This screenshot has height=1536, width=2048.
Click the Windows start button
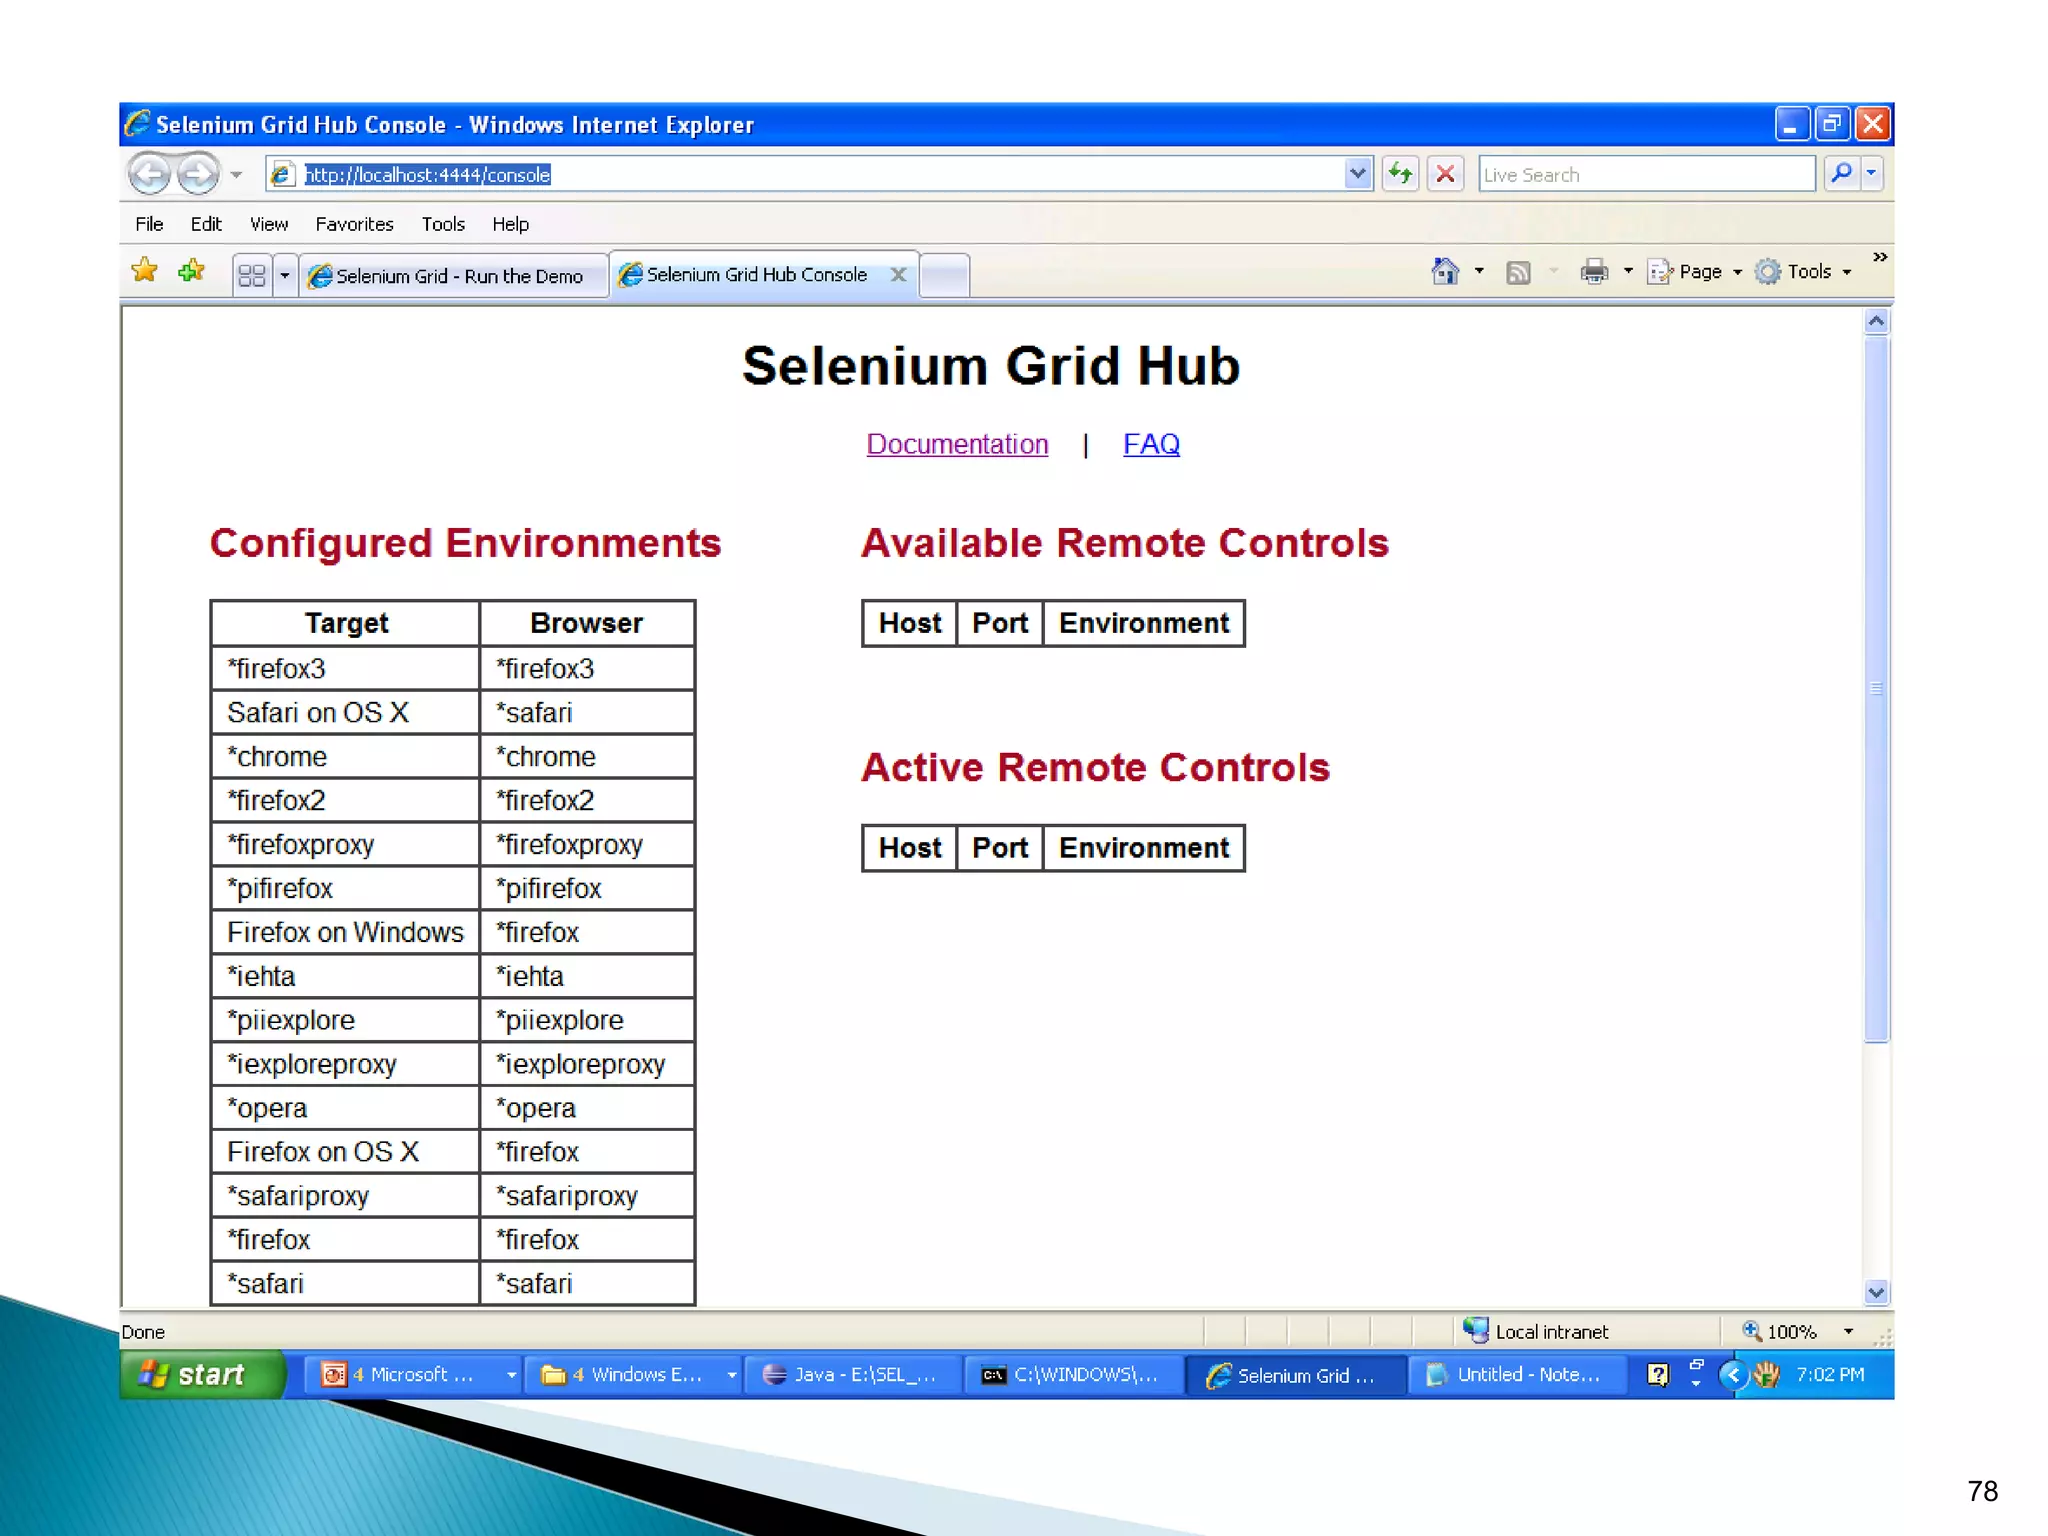click(200, 1375)
